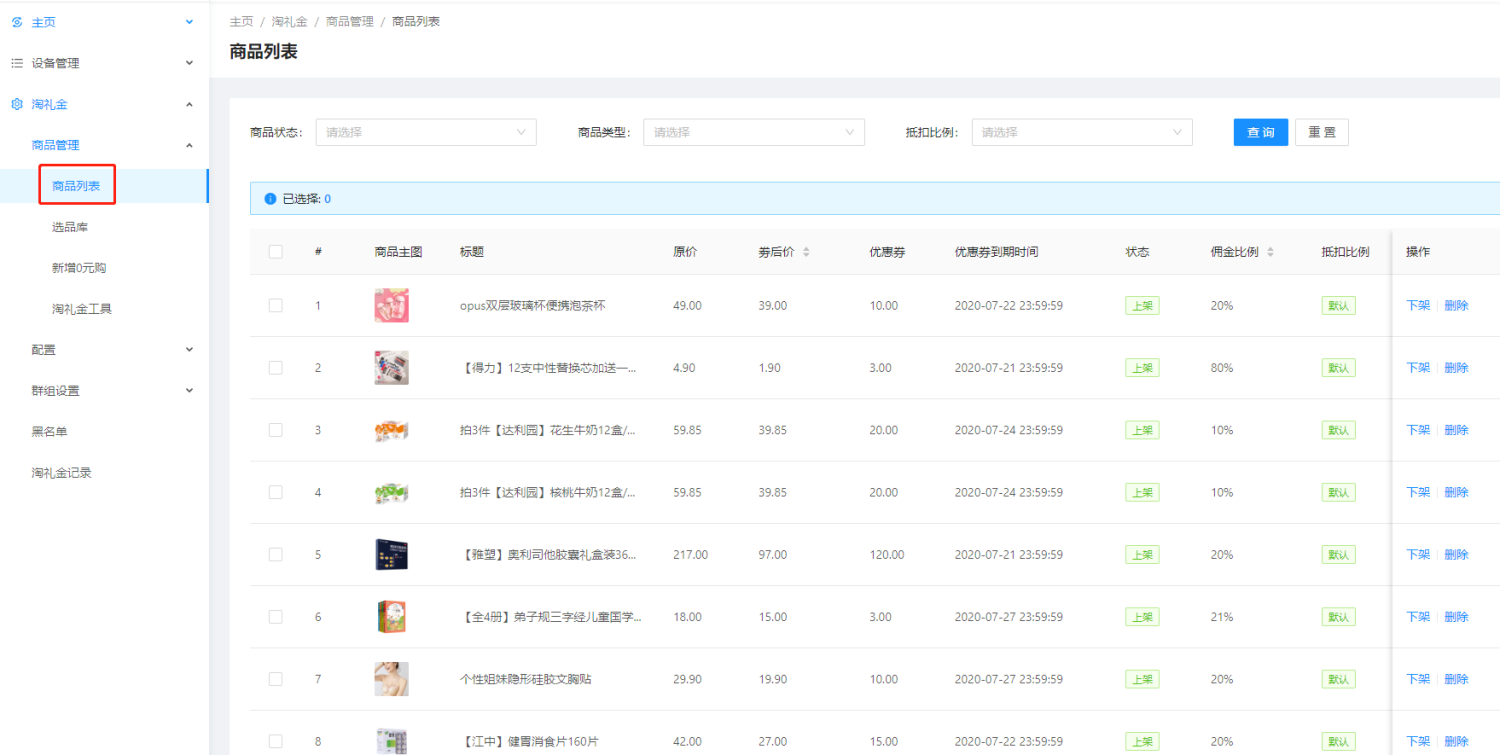Screen dimensions: 1500x755
Task: Collapse the 商品管理 submenu chevron
Action: coord(189,145)
